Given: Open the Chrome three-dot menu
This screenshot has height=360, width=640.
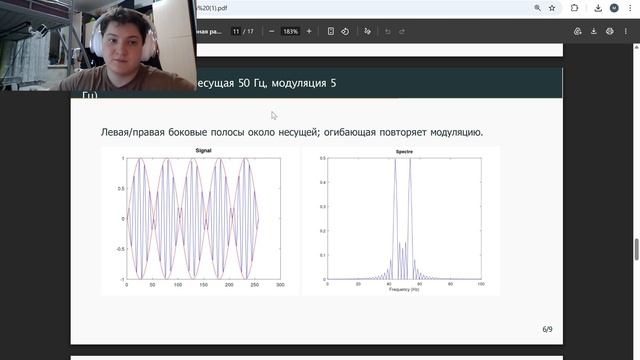Looking at the screenshot, I should point(630,8).
